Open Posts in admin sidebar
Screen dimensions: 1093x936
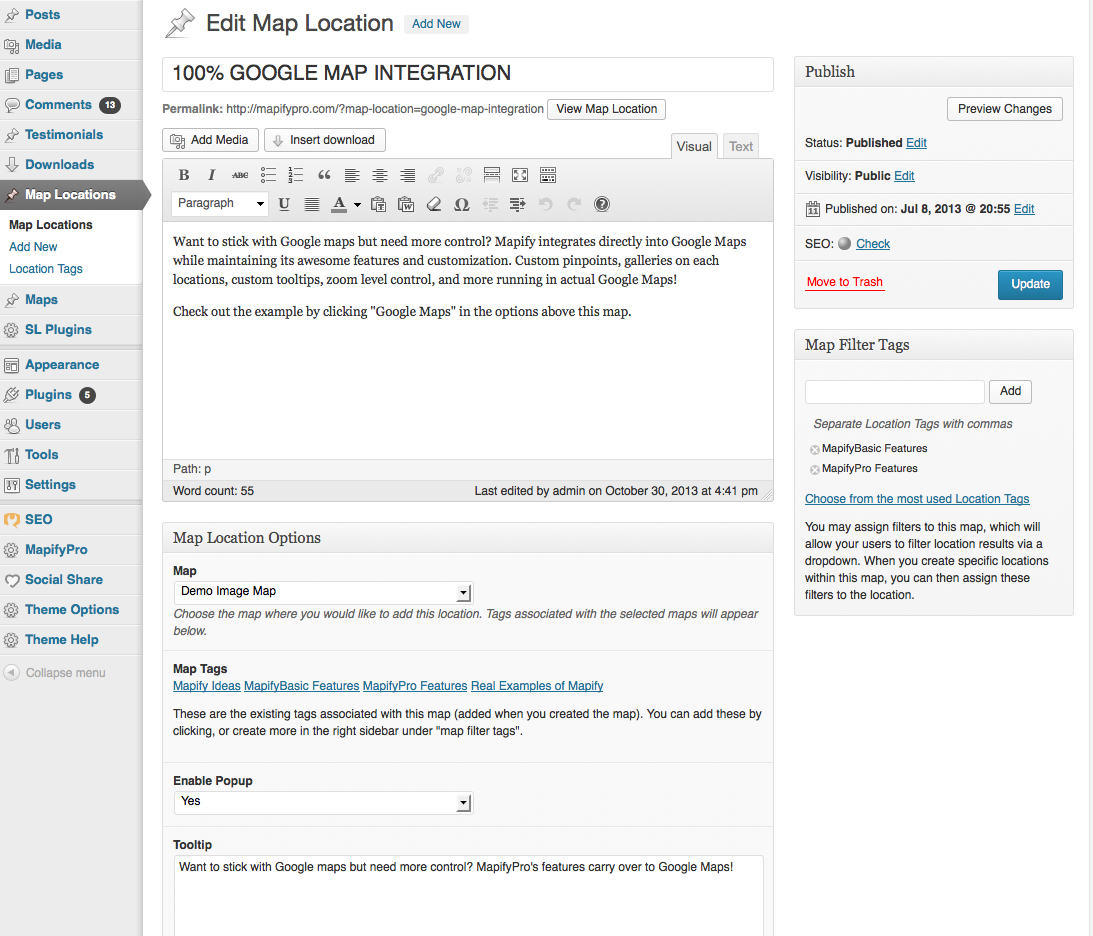point(43,15)
